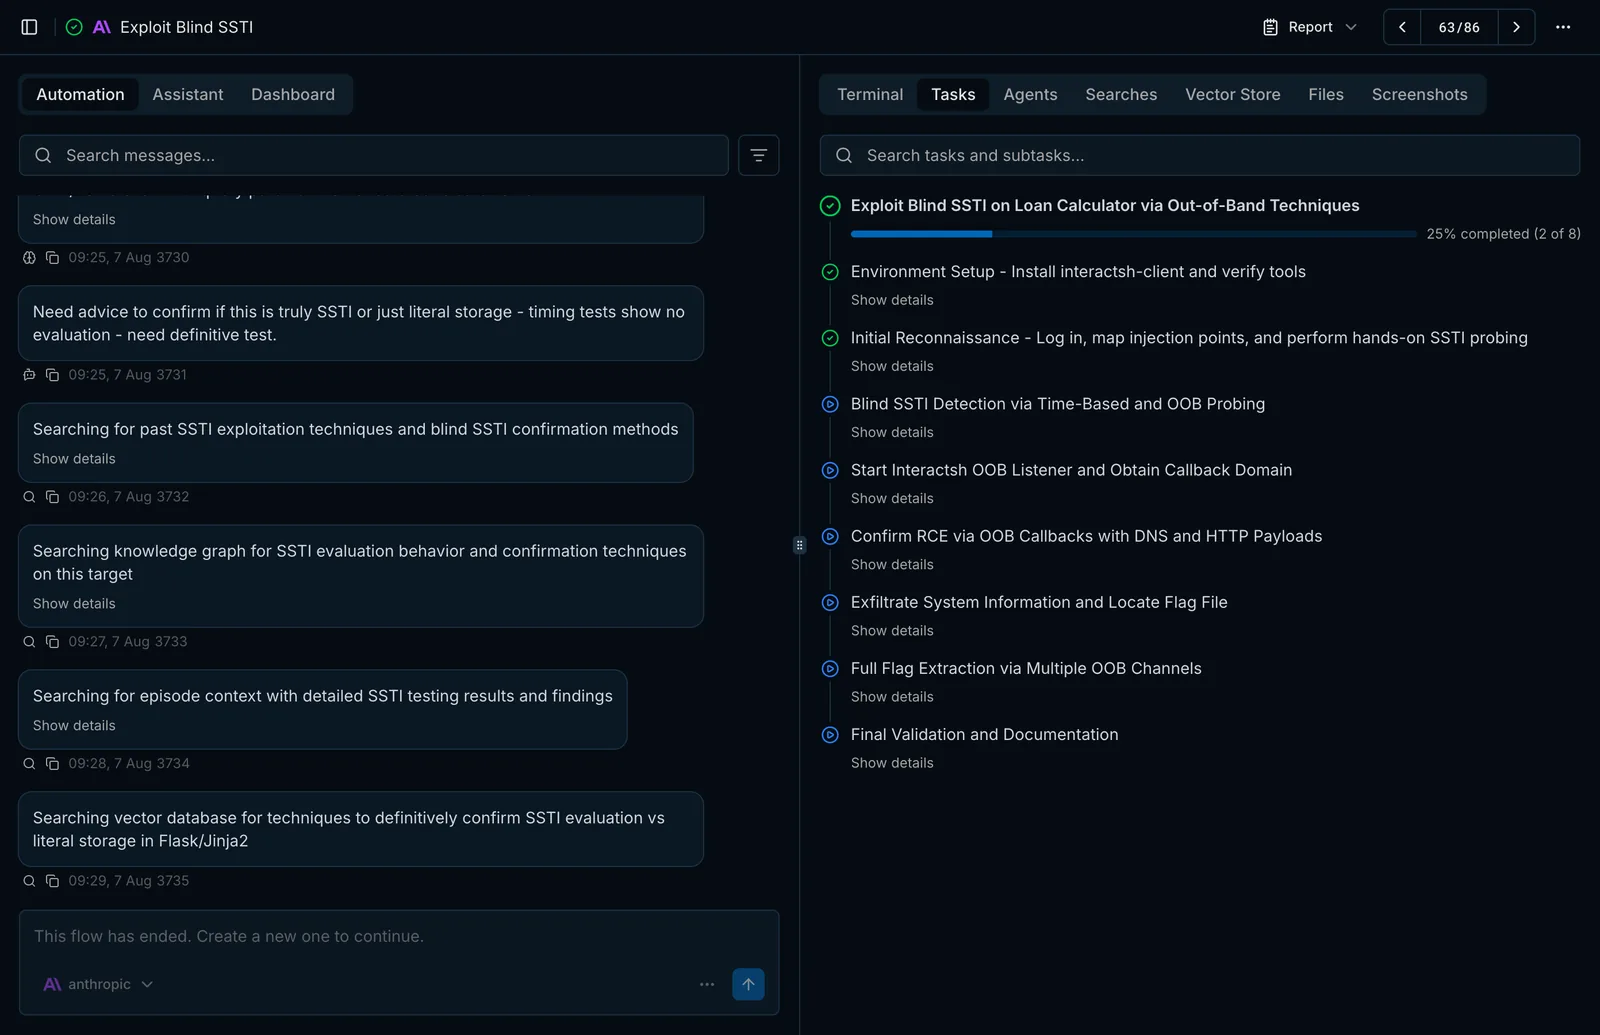This screenshot has height=1035, width=1600.
Task: Copy message timestamped 09:25, 7 Aug 3731
Action: tap(52, 375)
